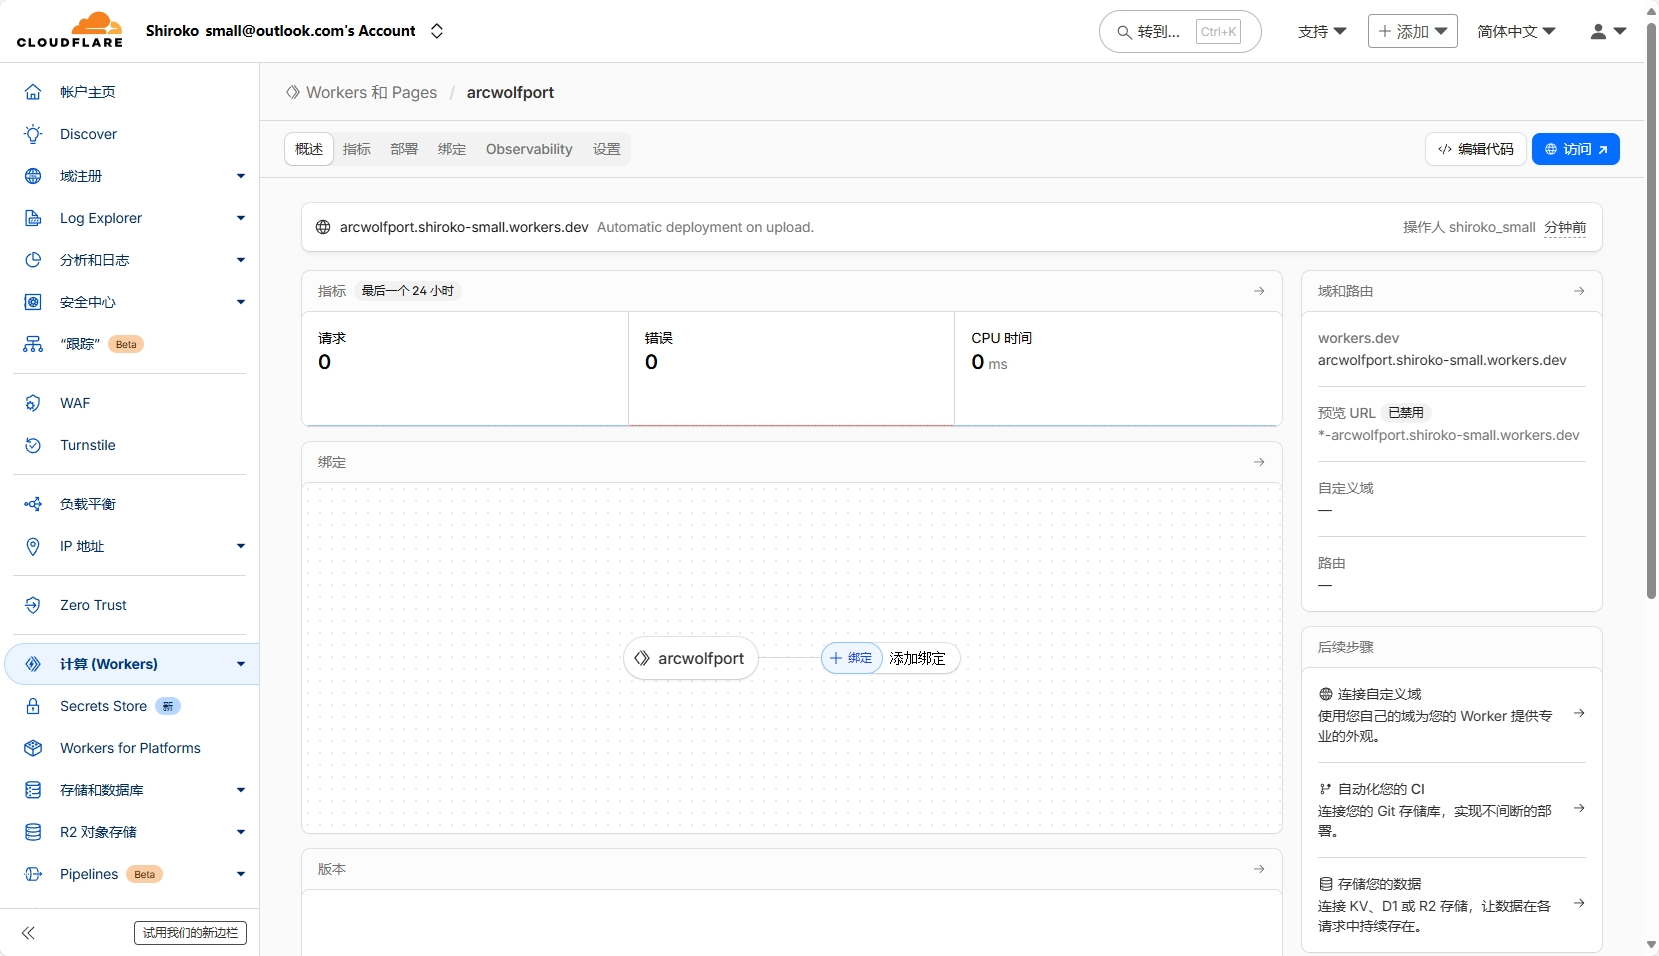
Task: Click the Cloudflare logo
Action: click(x=70, y=30)
